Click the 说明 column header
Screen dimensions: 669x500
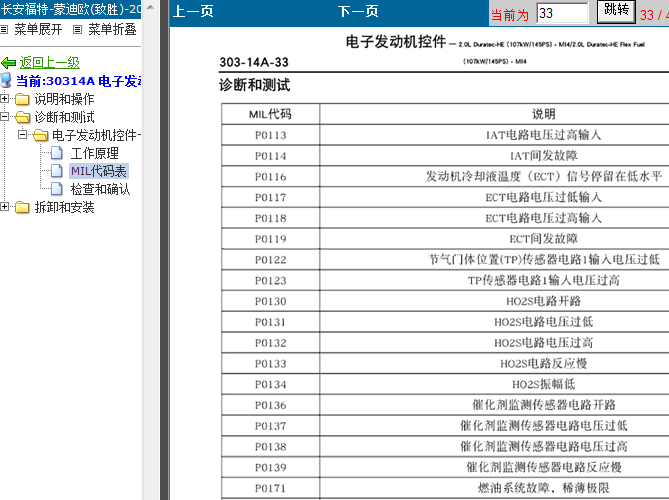click(543, 114)
